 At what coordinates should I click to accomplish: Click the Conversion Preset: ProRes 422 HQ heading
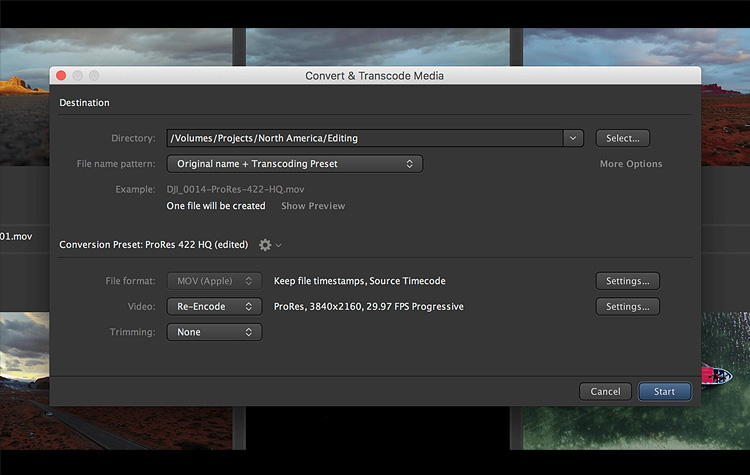154,244
